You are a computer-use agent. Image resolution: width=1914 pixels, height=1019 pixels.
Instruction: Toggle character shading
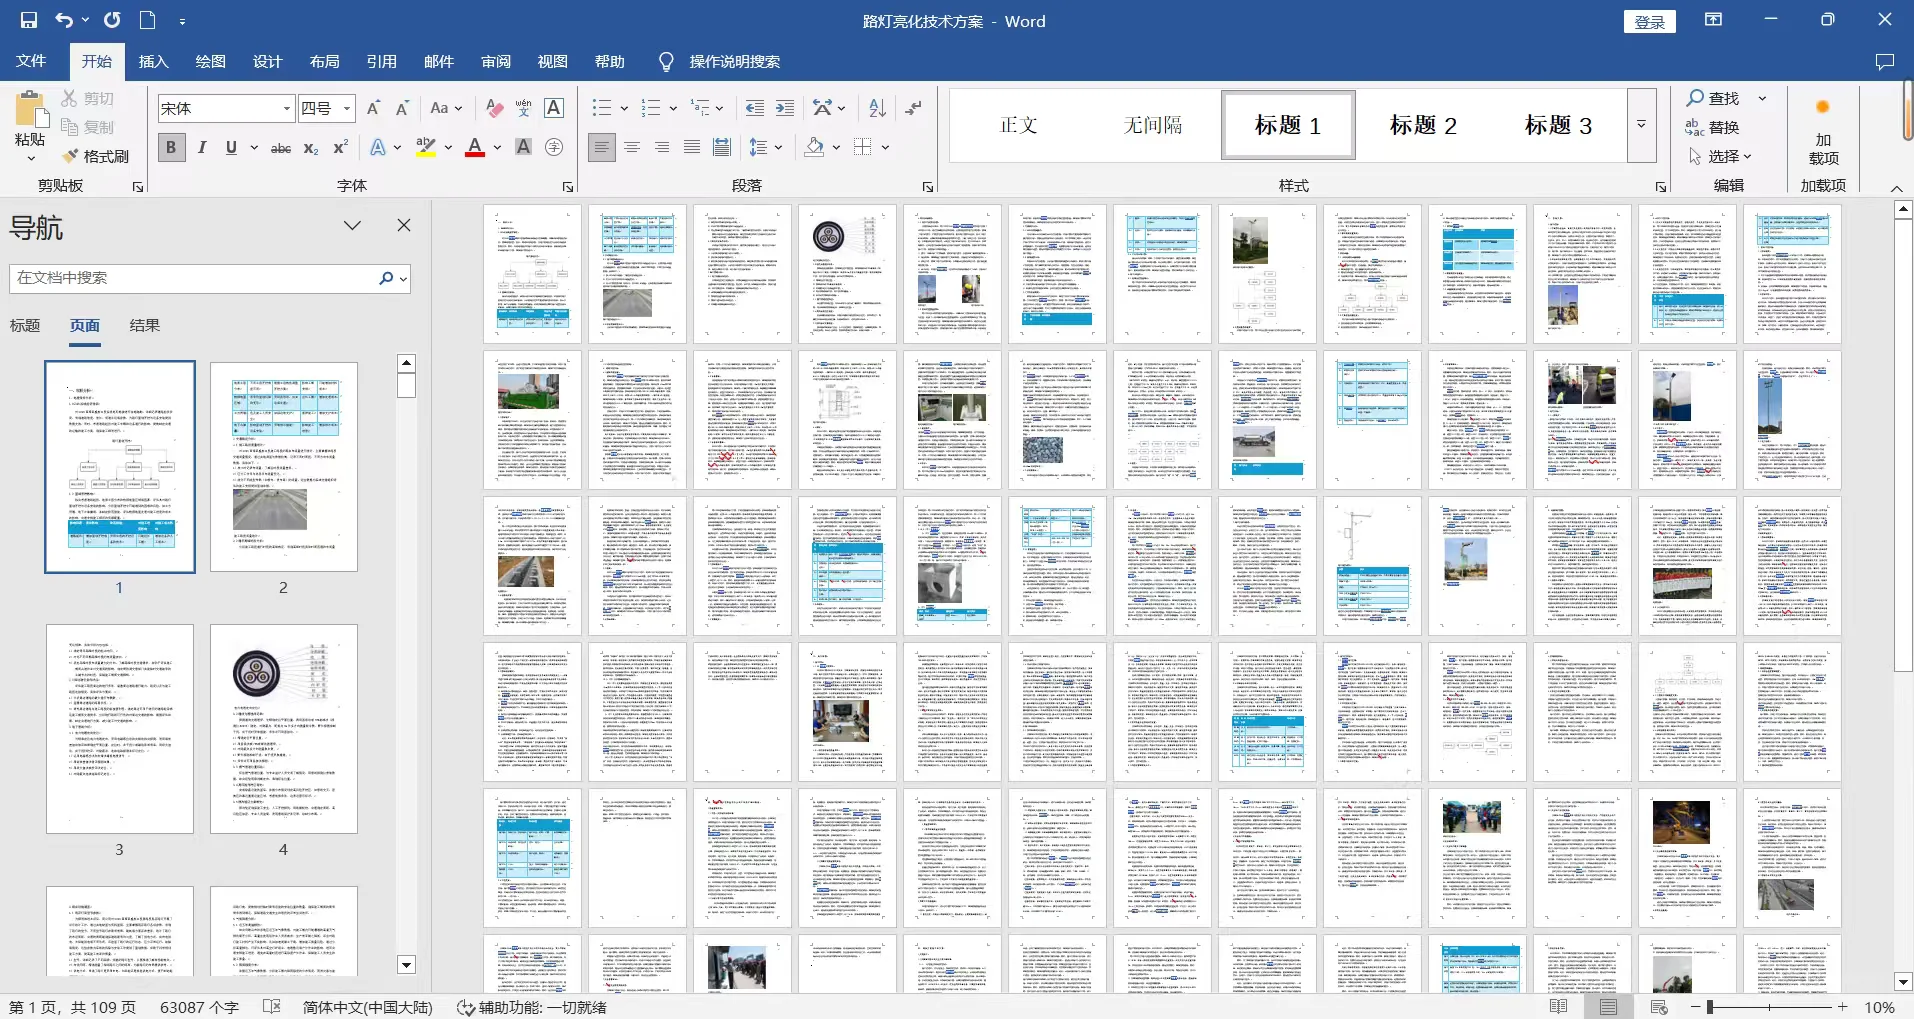523,148
